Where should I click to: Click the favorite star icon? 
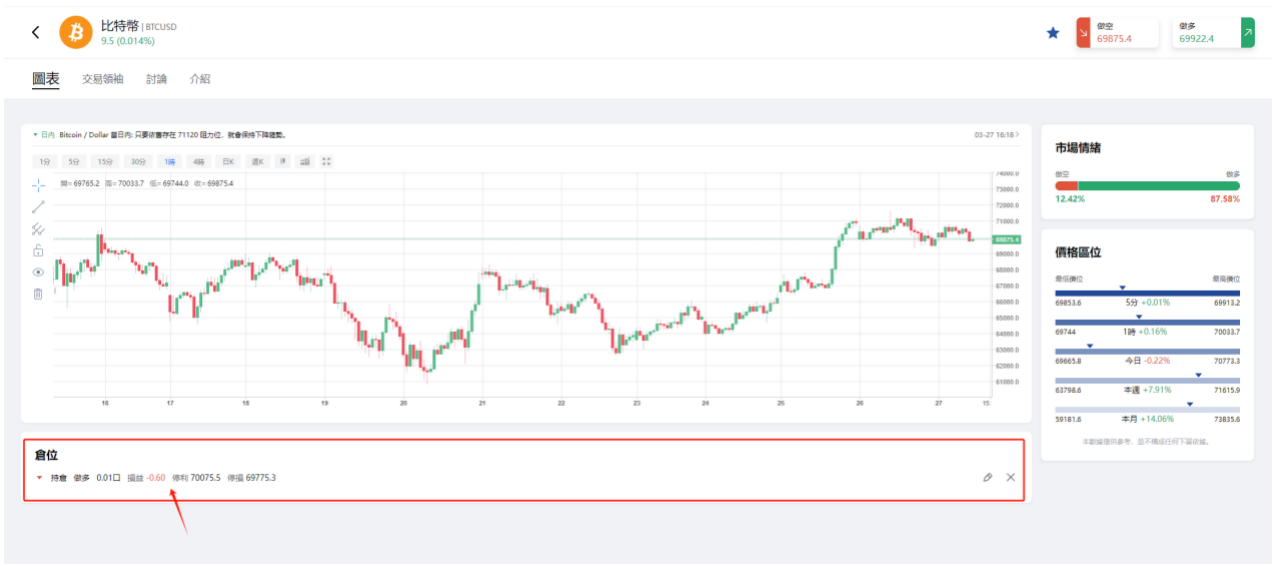1052,33
